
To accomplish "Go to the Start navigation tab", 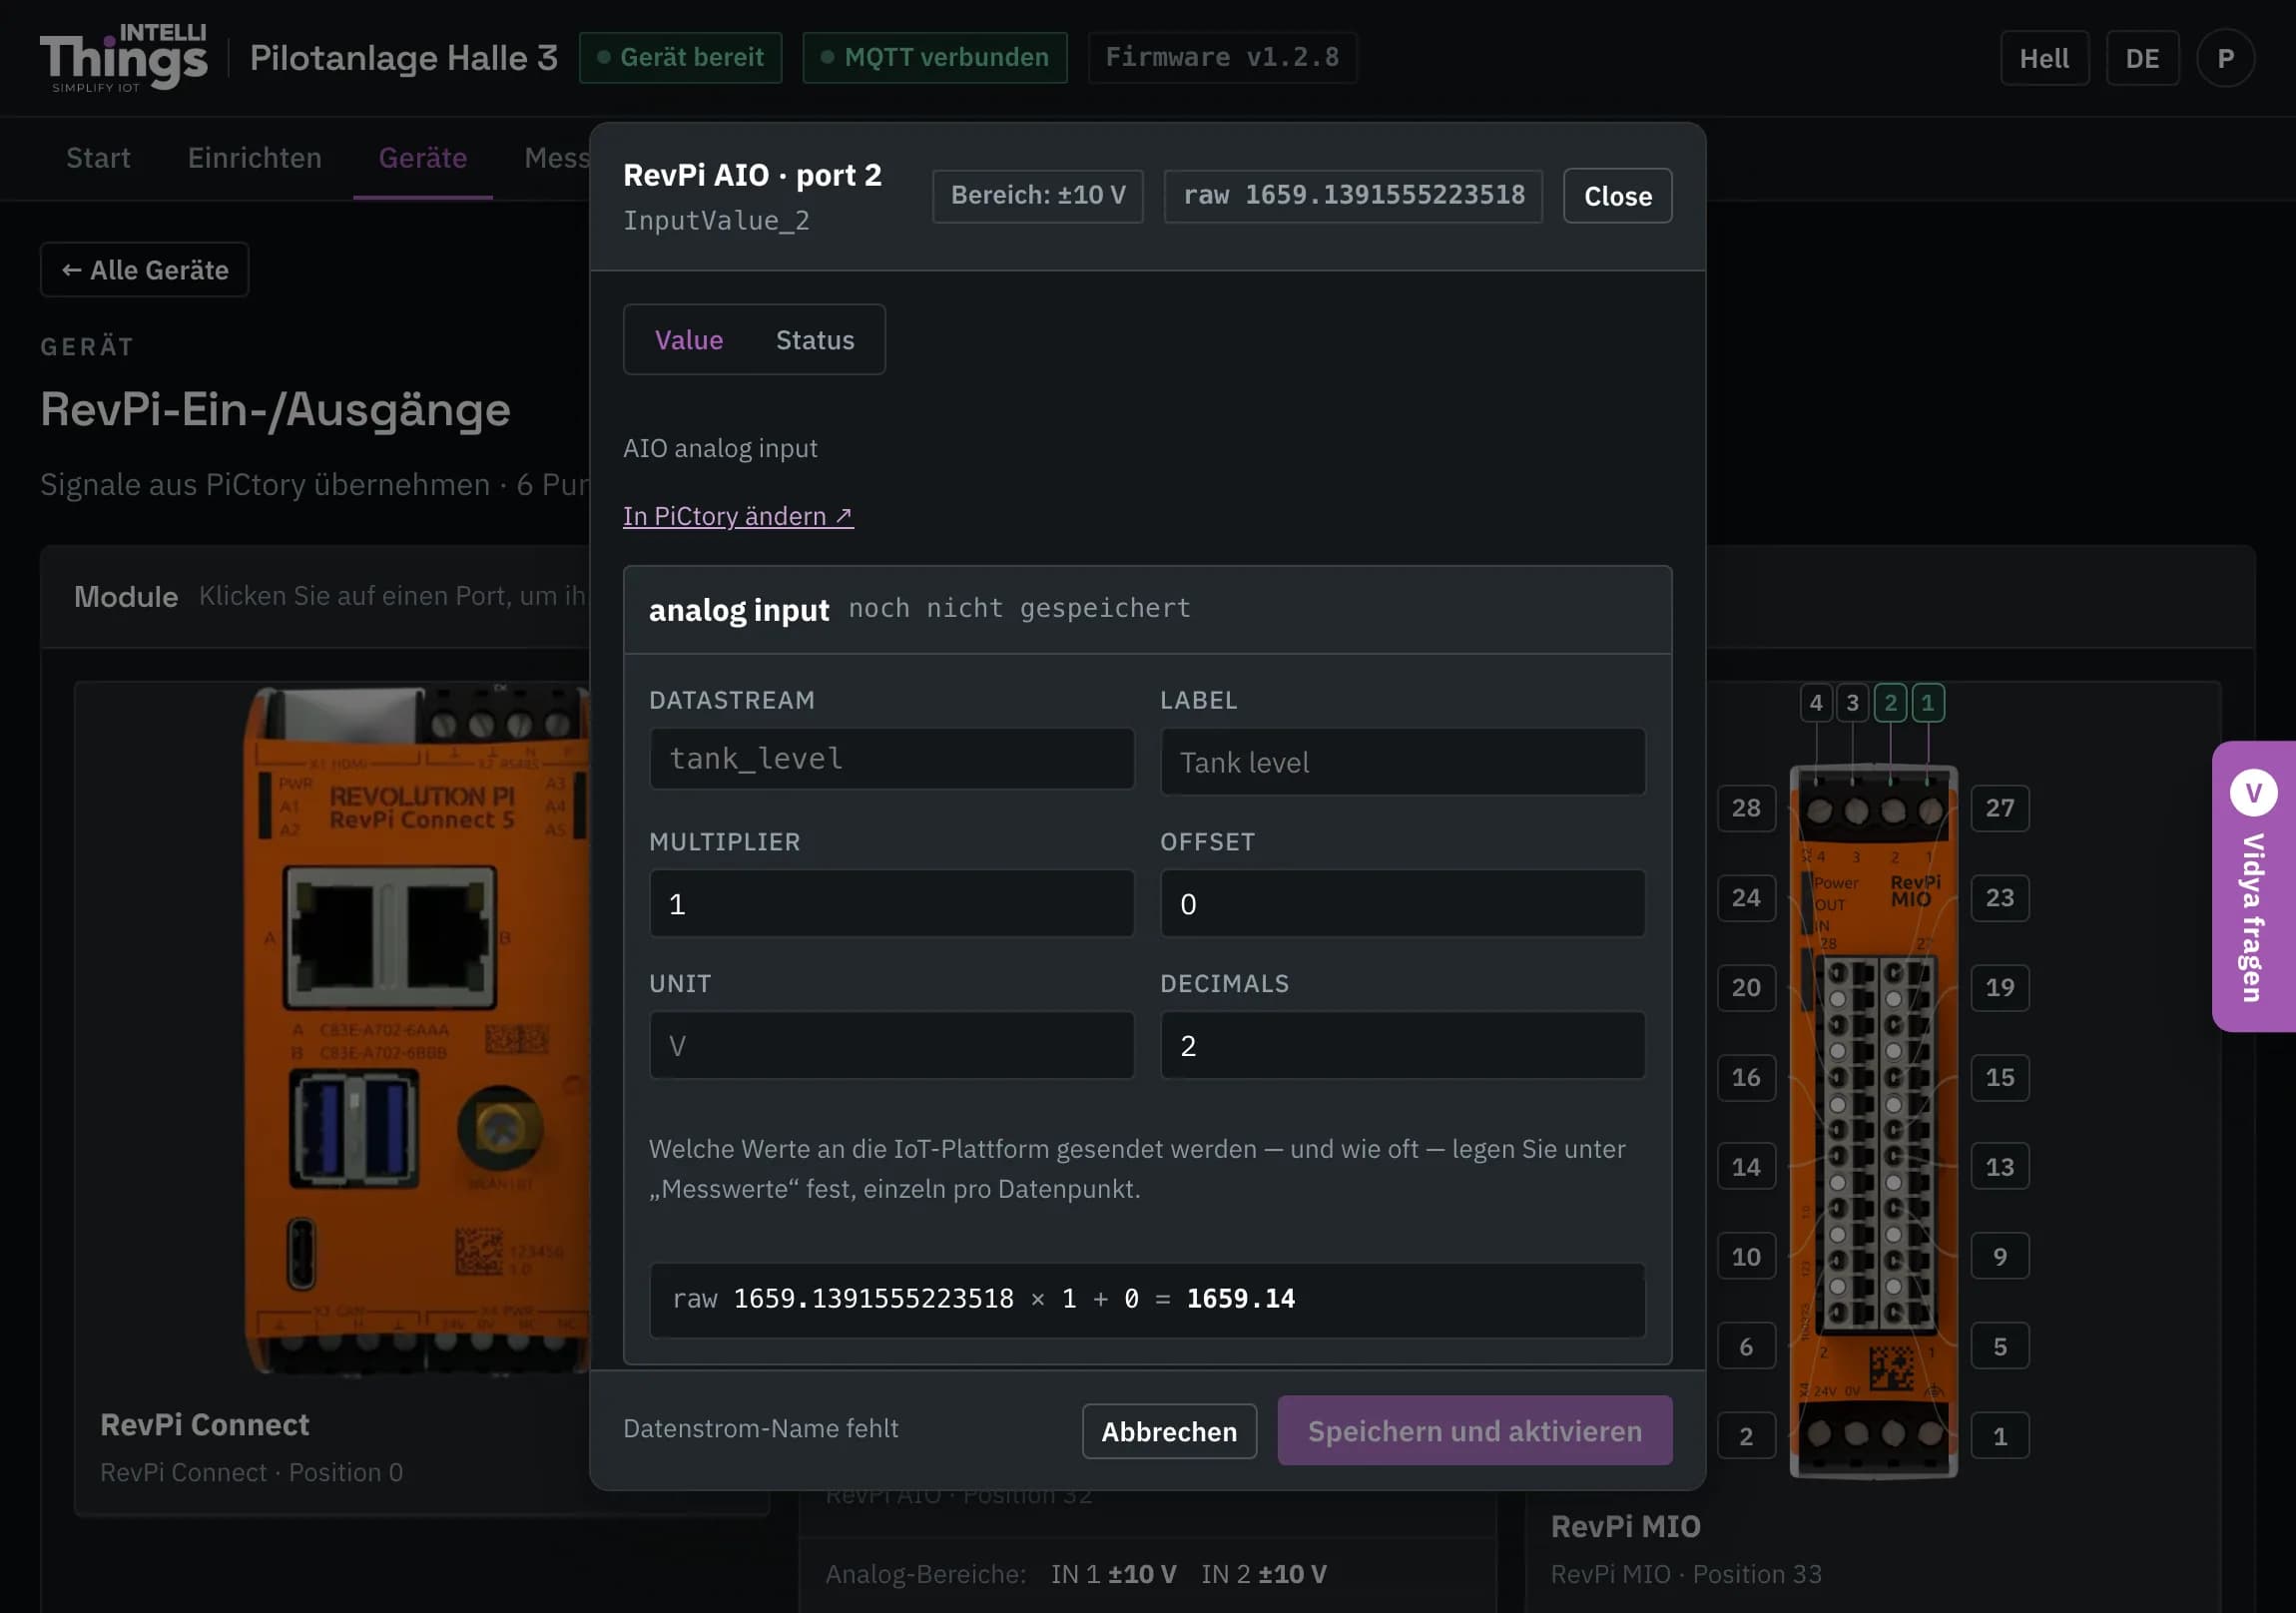I will (98, 158).
